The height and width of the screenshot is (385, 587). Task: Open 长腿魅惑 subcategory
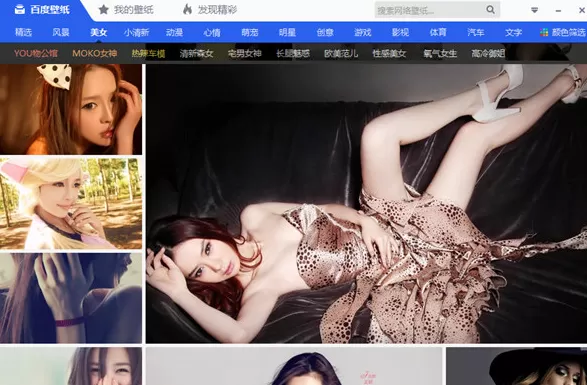point(293,54)
